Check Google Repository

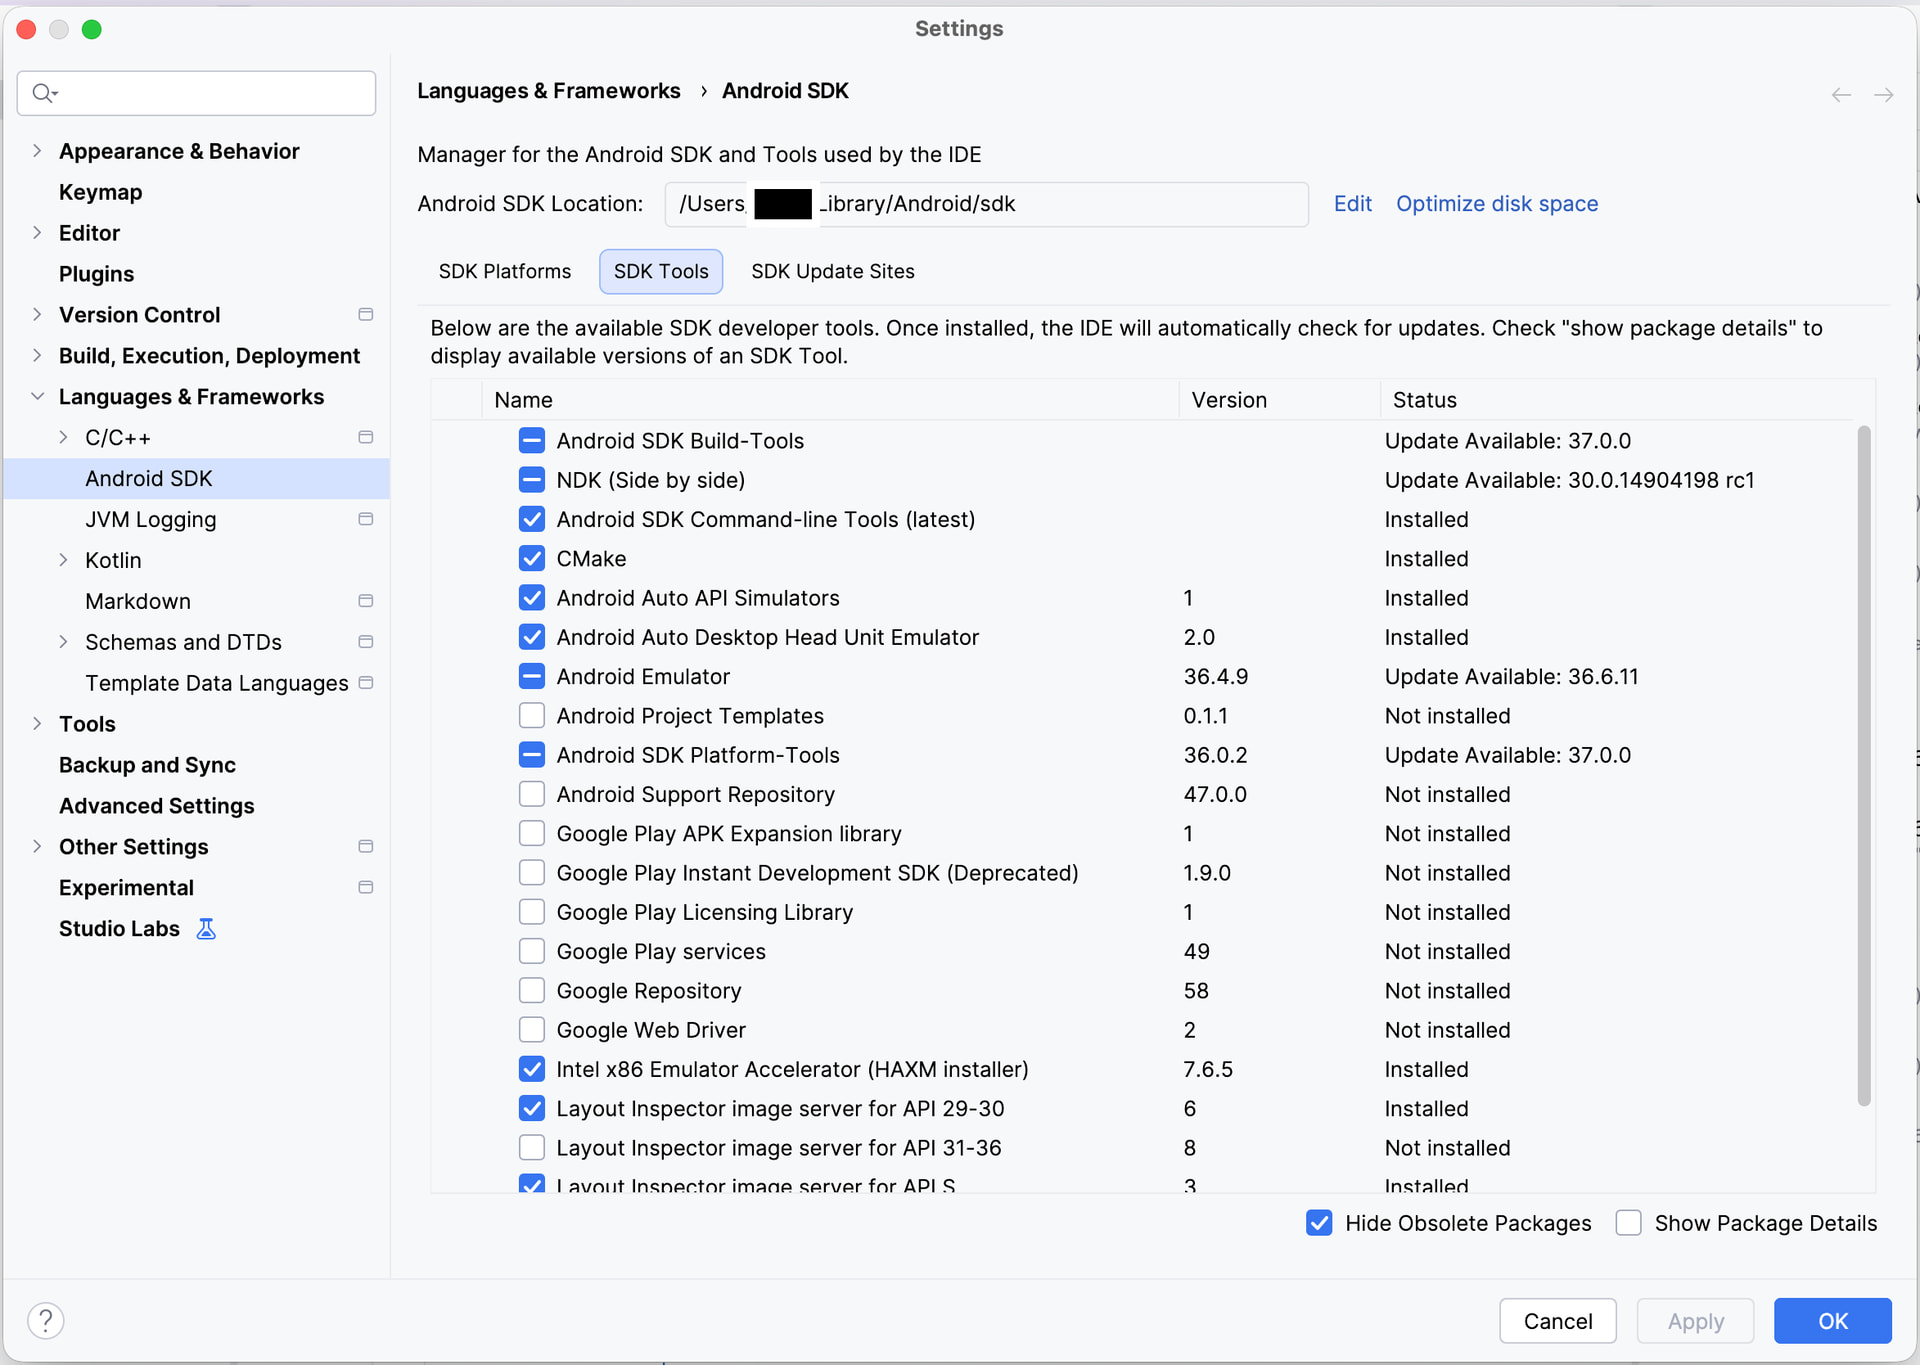coord(532,991)
